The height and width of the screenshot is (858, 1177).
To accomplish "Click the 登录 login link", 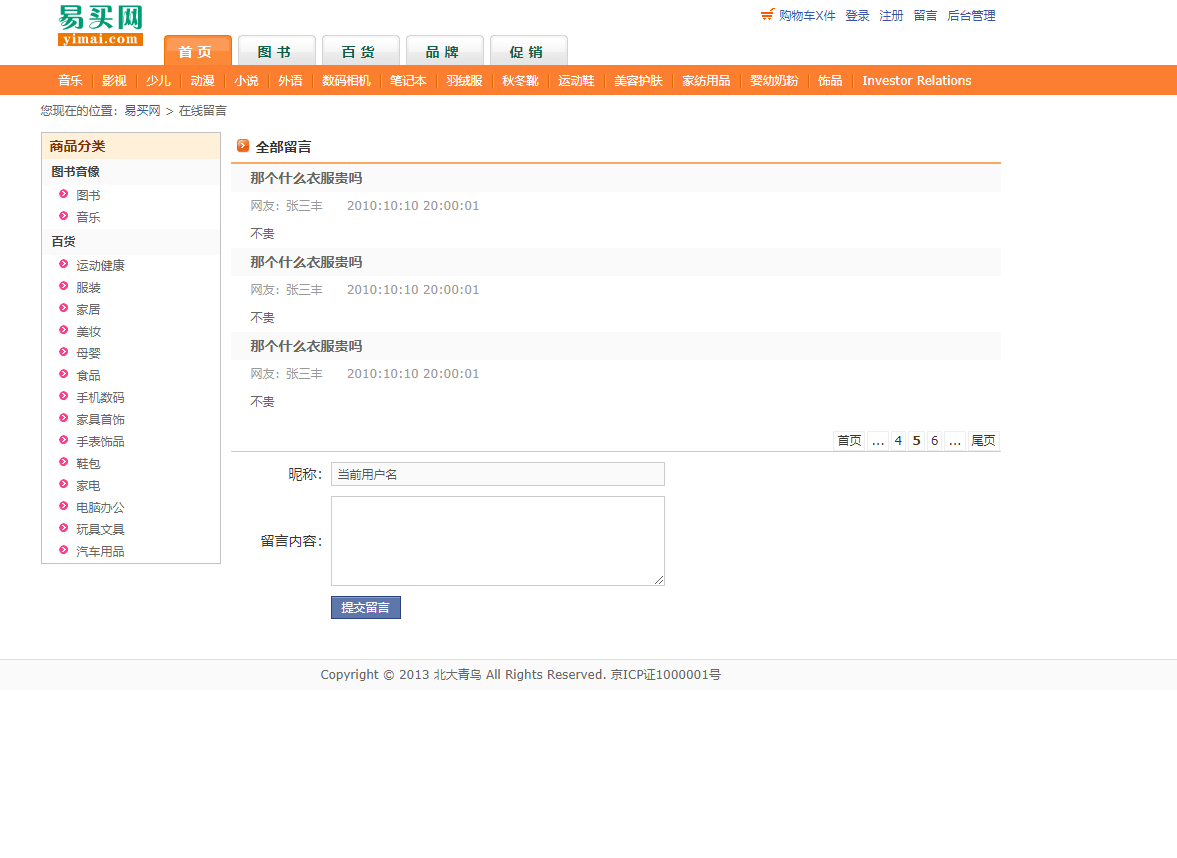I will [x=857, y=15].
